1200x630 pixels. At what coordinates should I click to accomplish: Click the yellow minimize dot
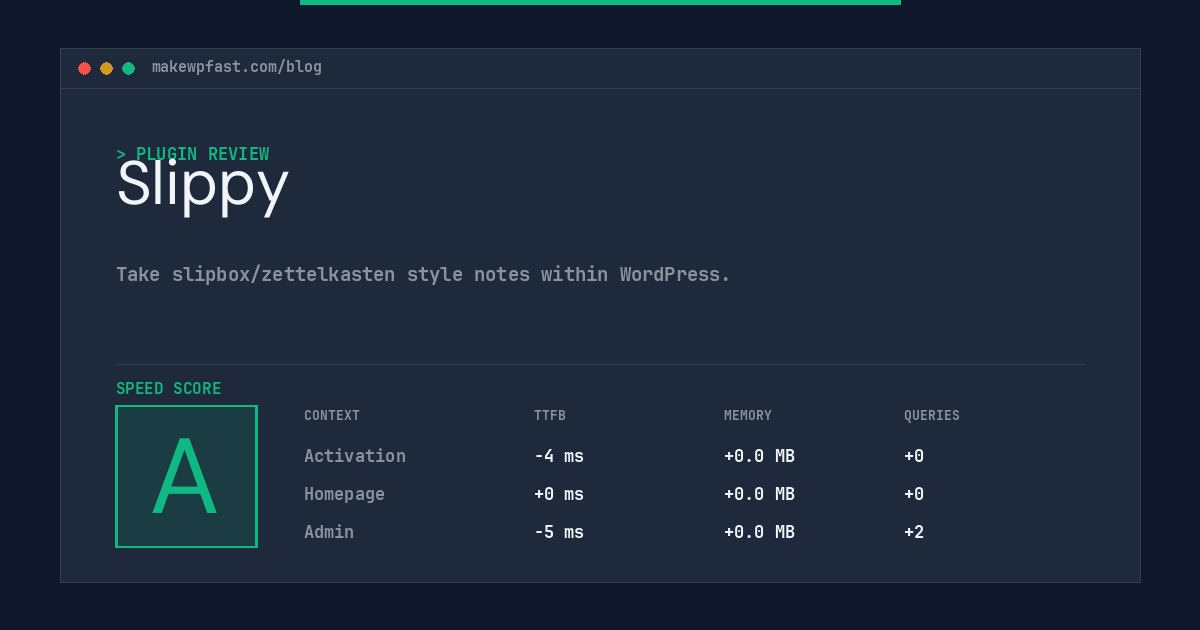tap(106, 68)
